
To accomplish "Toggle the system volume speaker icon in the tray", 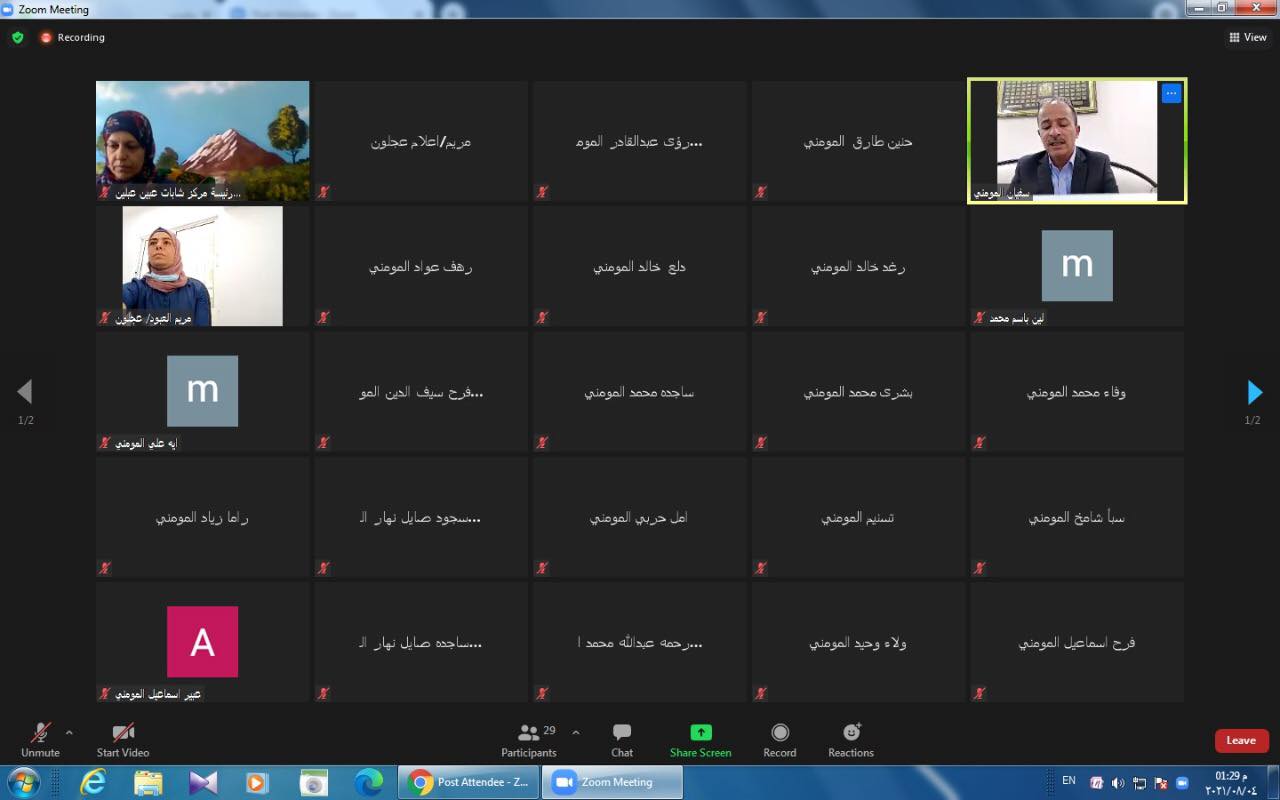I will click(1118, 782).
